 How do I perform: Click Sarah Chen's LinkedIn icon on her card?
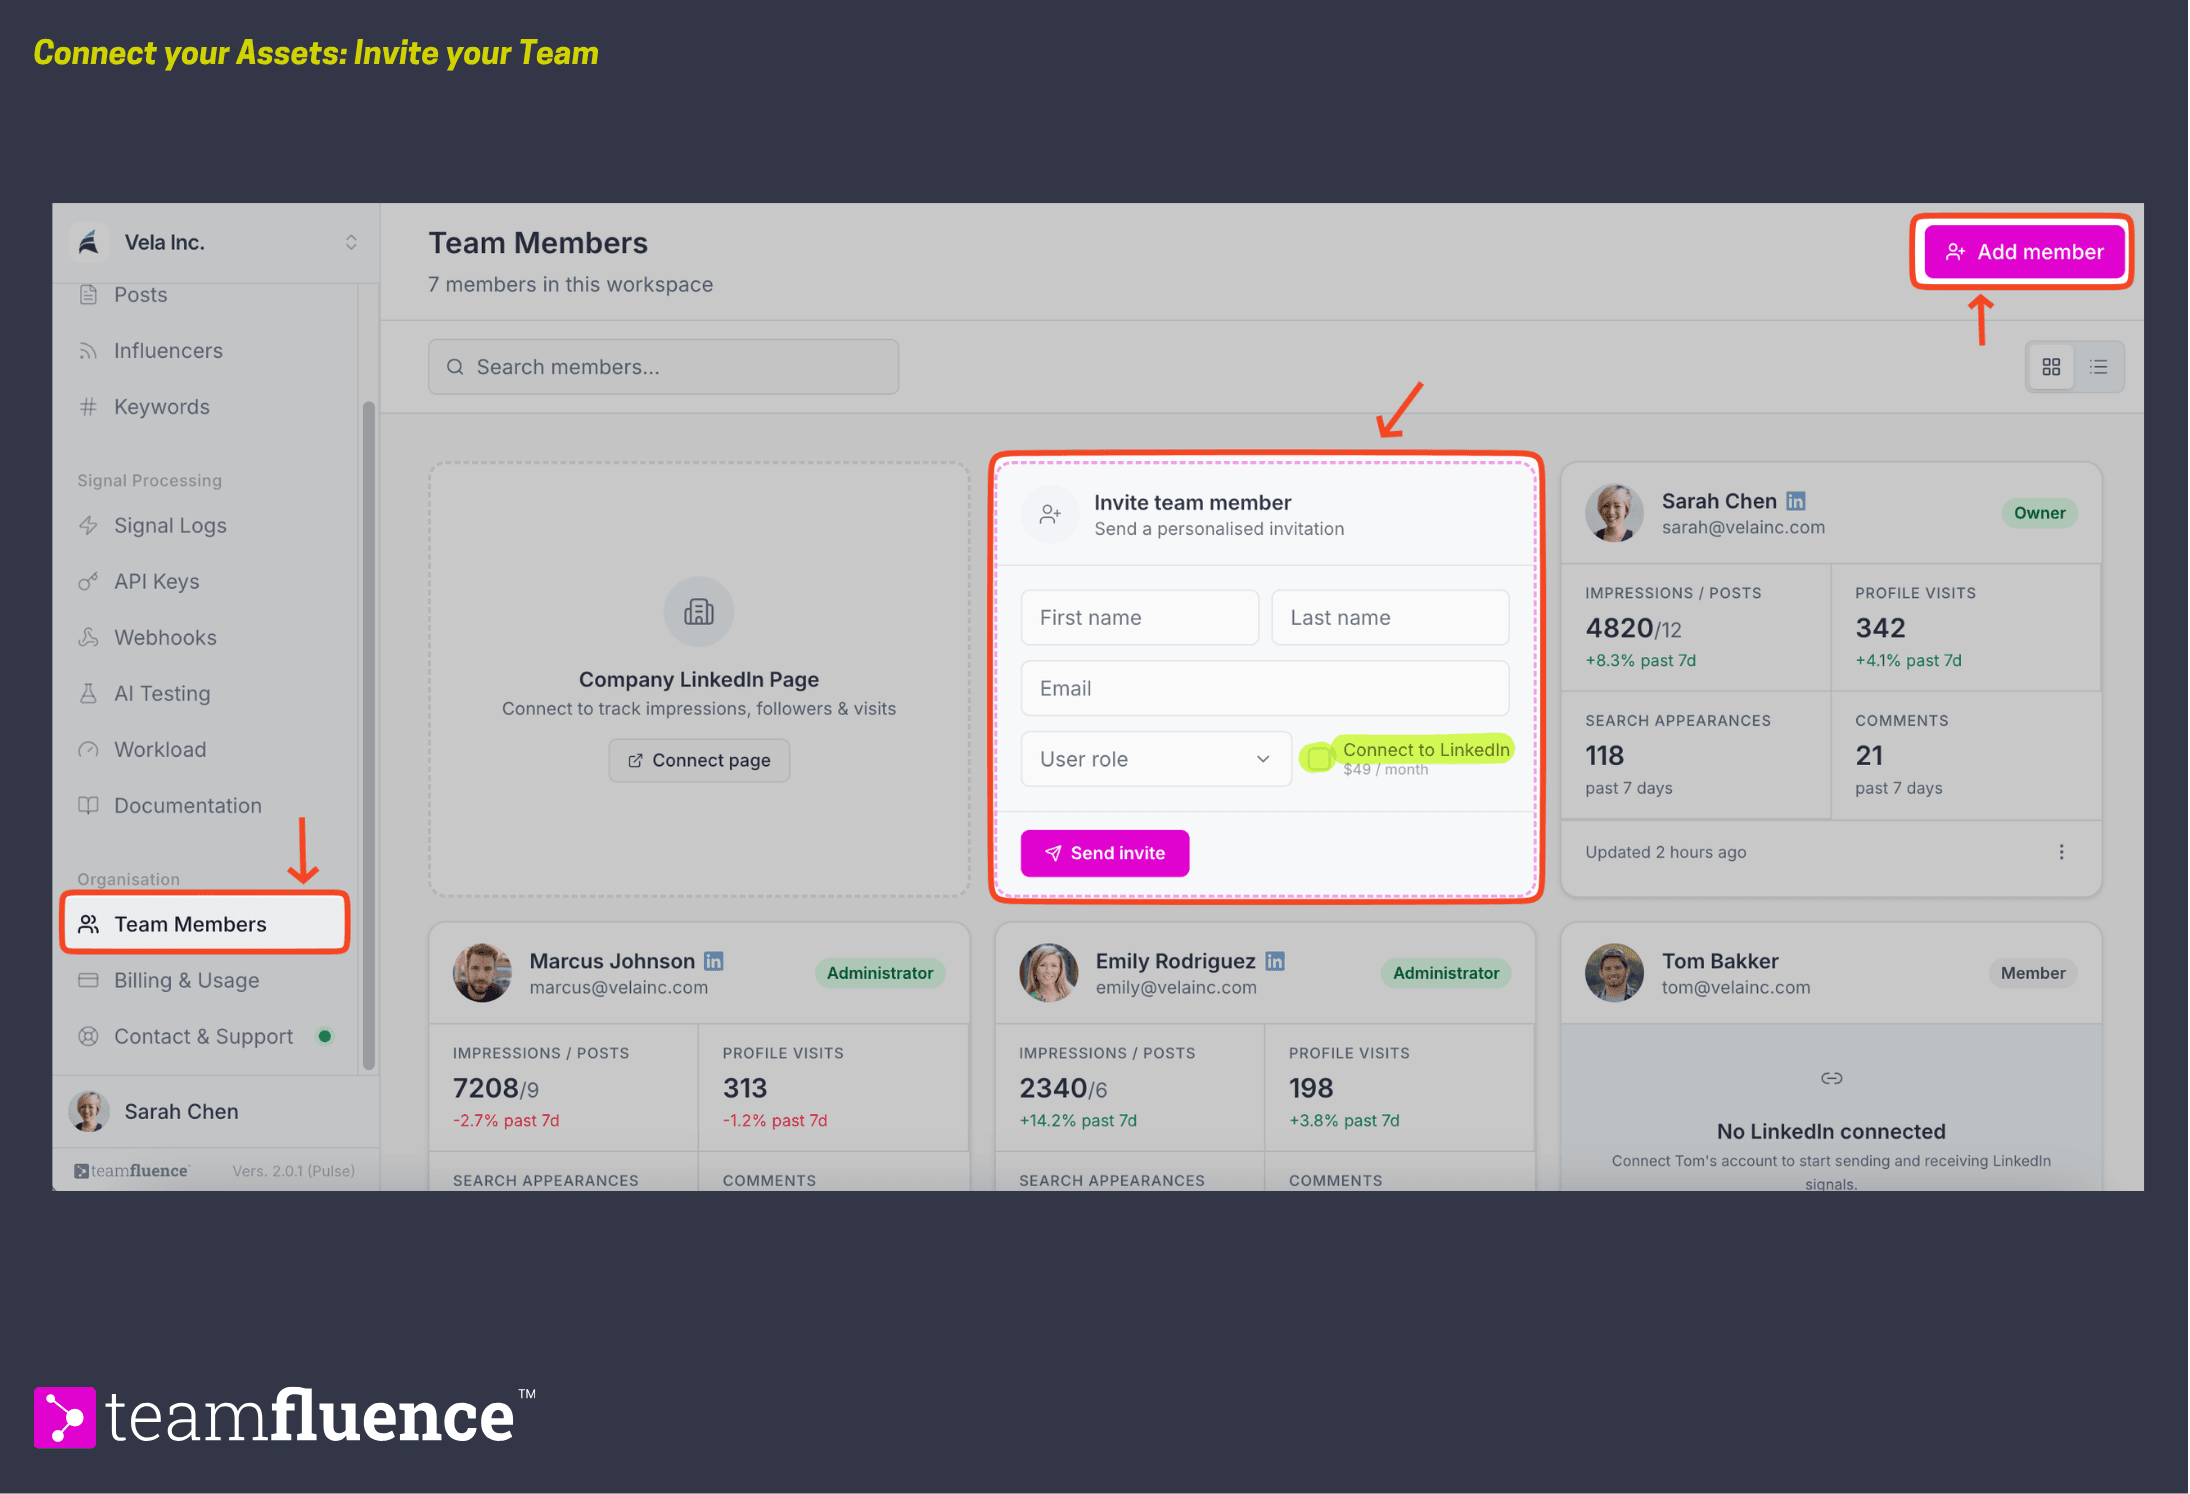click(1796, 501)
